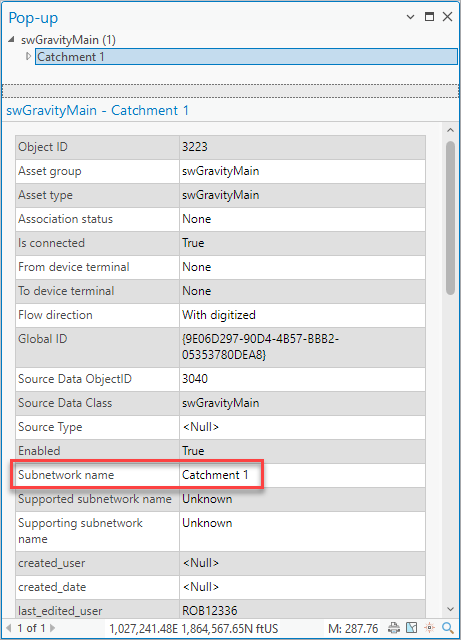Click the Enabled field label
Screen dimensions: 461x640
[x=39, y=451]
